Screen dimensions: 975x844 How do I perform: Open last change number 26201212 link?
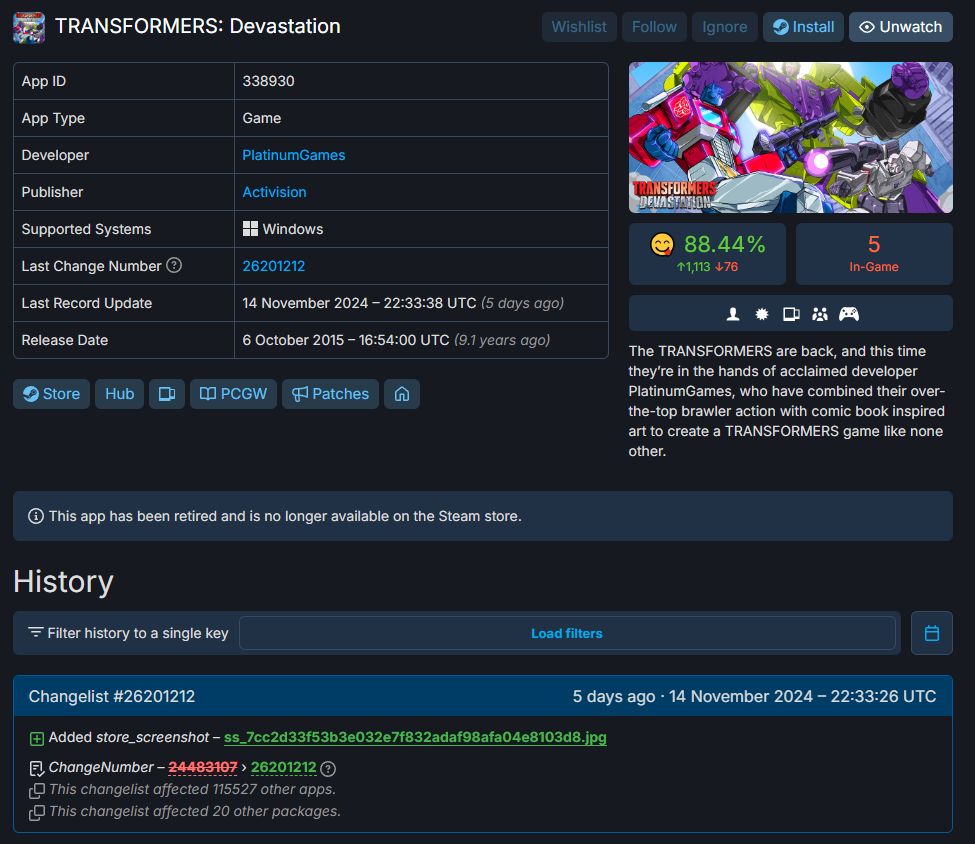click(x=274, y=266)
